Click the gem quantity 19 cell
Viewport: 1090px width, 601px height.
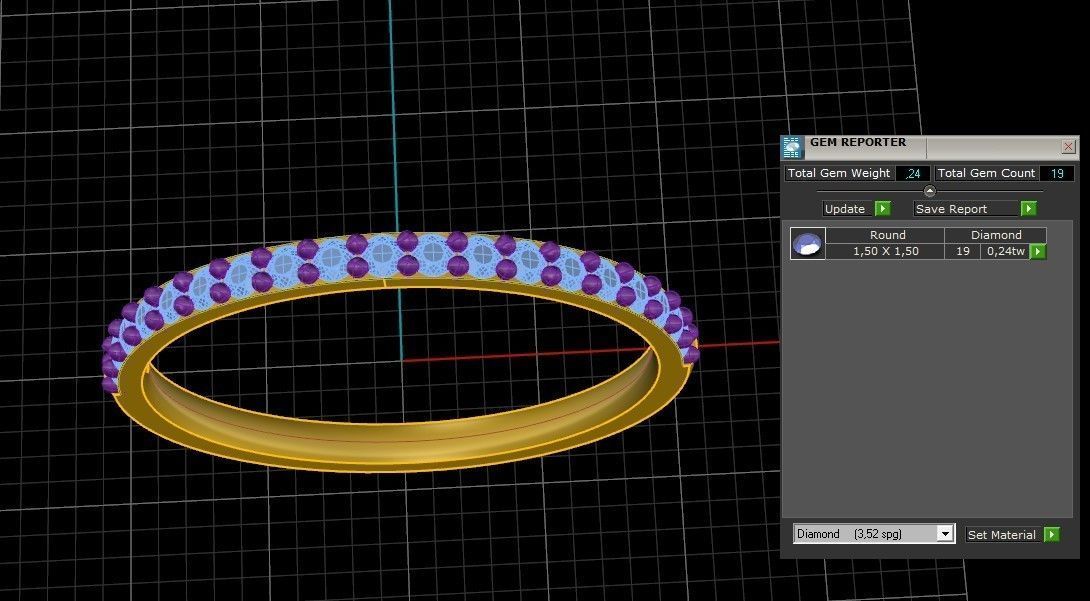(963, 252)
